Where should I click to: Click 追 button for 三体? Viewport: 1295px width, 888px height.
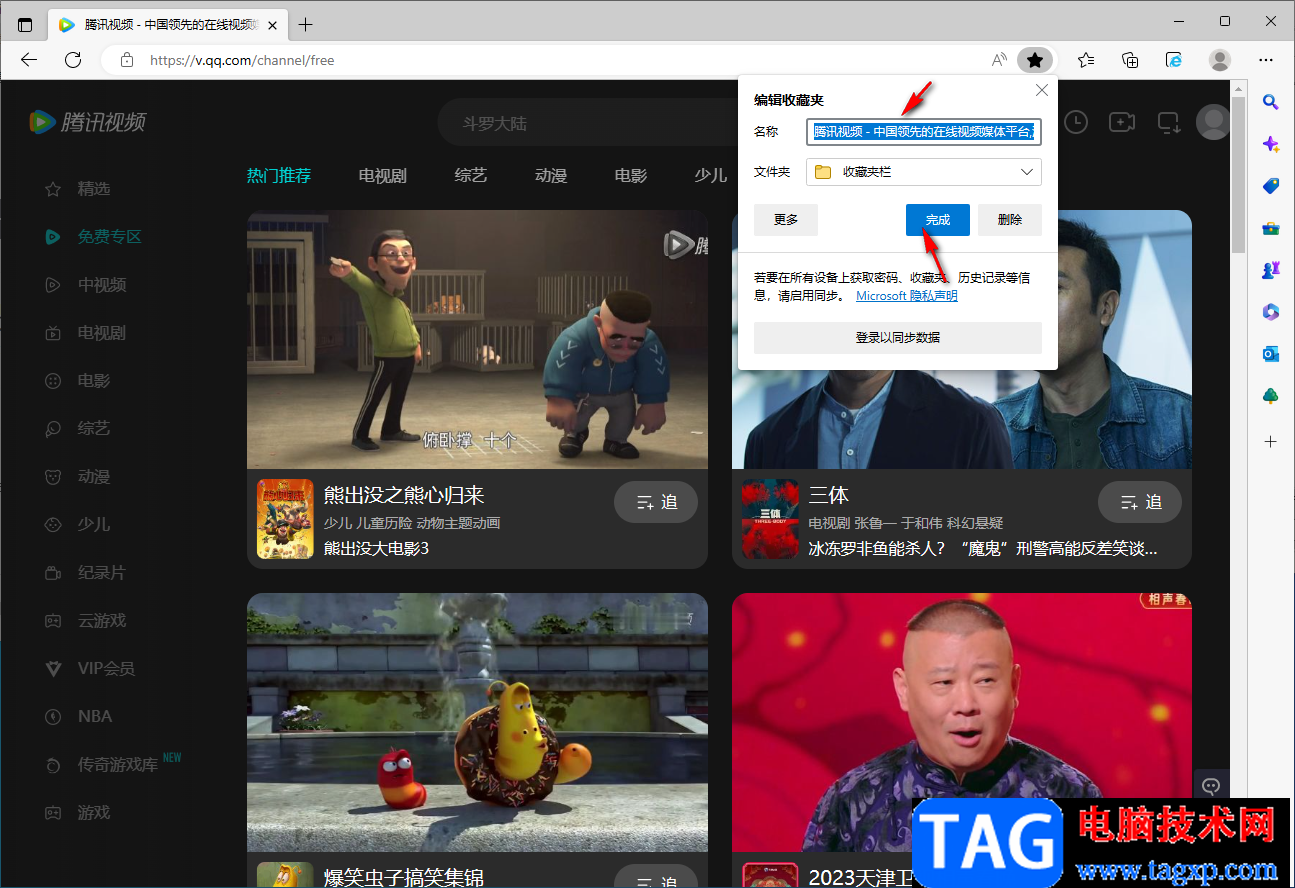click(x=1140, y=502)
